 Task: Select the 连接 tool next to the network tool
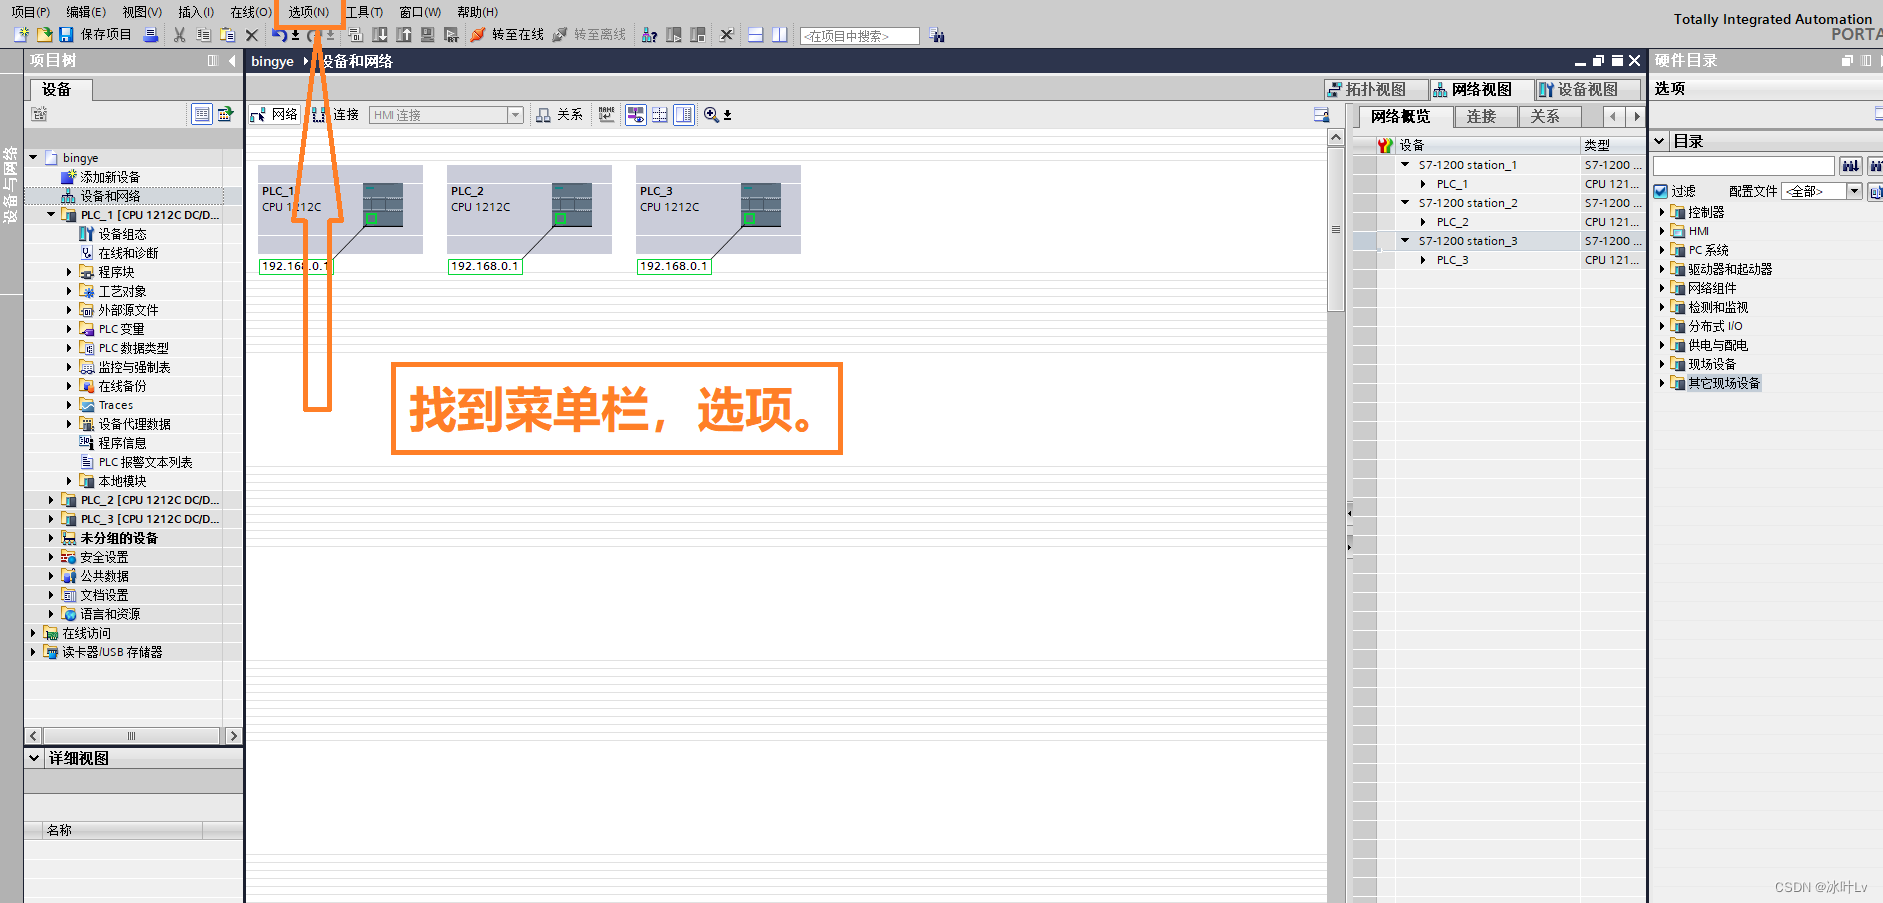(x=337, y=114)
